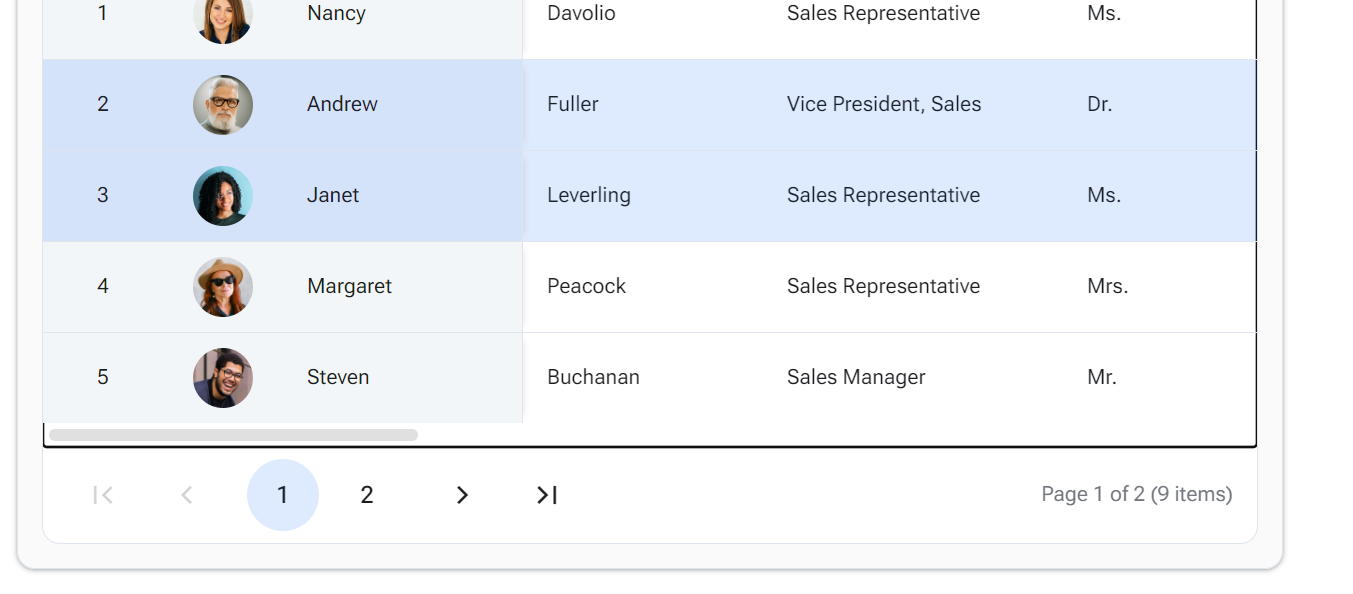Click Margaret Peacock's avatar photo
Screen dimensions: 1353x594
pyautogui.click(x=223, y=287)
